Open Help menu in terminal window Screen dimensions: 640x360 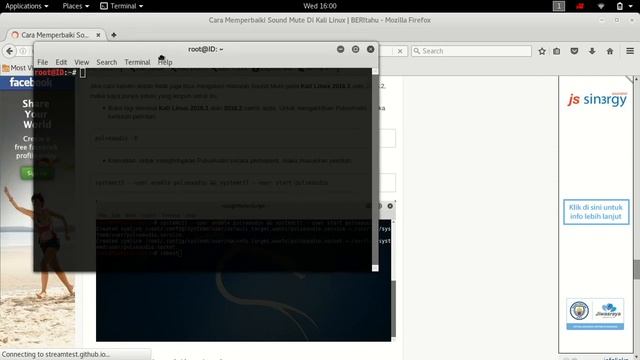165,62
